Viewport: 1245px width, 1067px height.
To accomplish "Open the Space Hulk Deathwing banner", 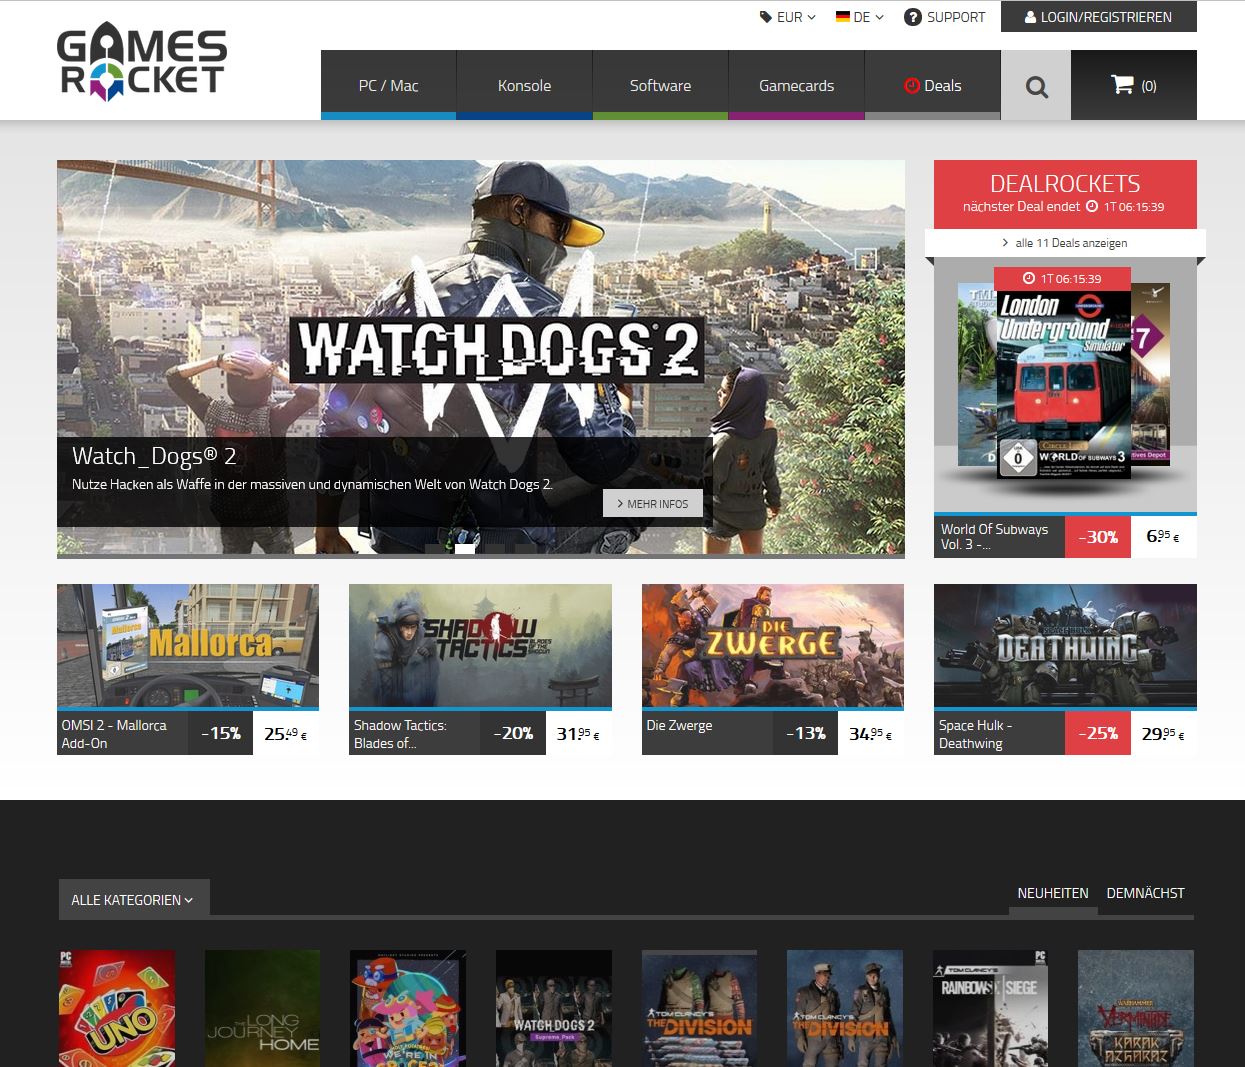I will 1065,646.
